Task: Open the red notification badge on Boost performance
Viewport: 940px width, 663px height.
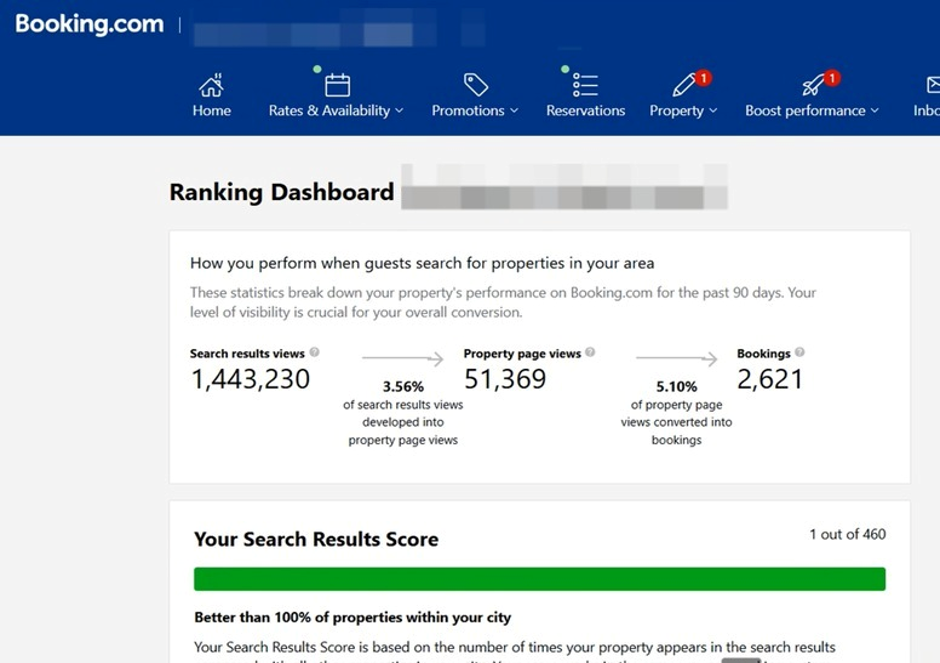Action: point(831,78)
